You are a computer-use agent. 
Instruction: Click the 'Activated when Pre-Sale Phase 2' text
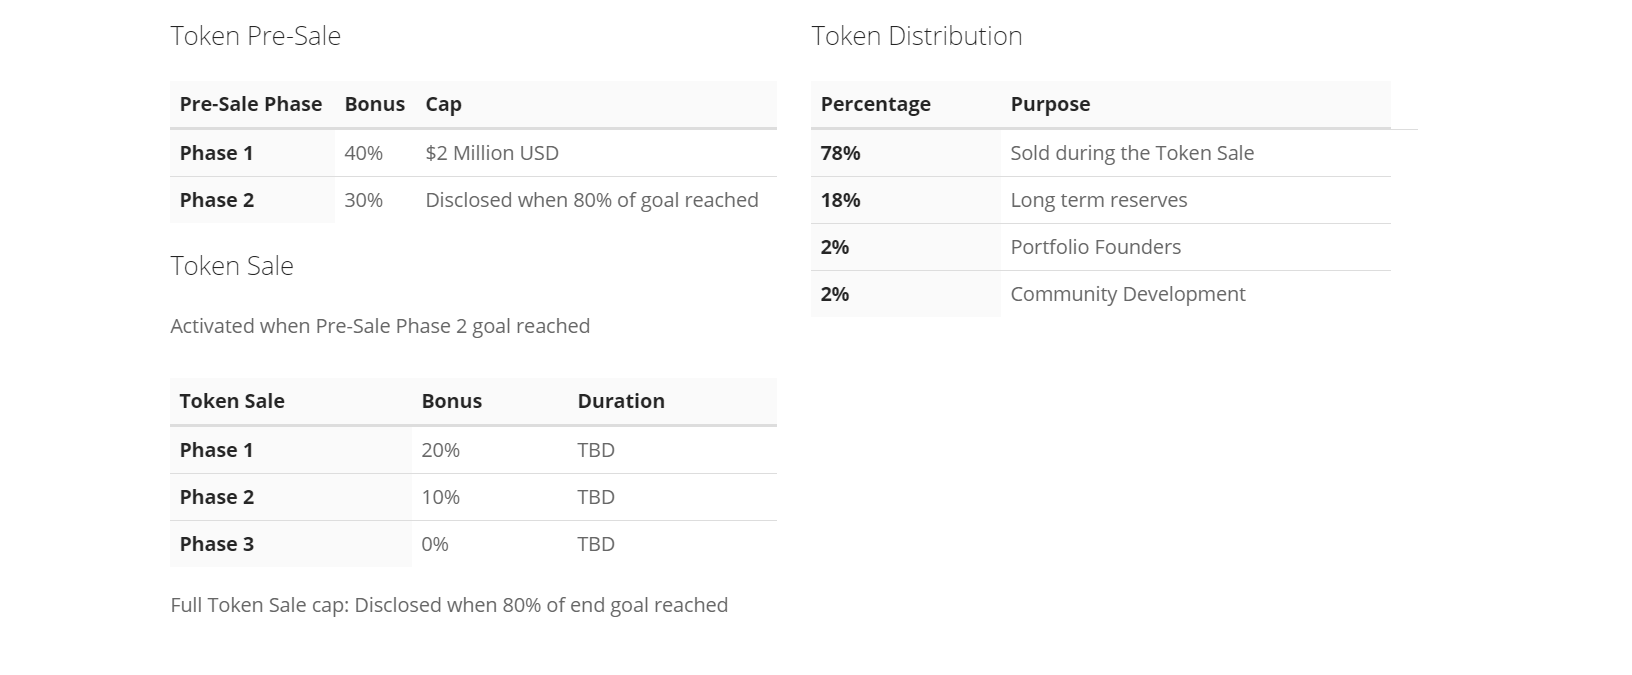point(380,326)
